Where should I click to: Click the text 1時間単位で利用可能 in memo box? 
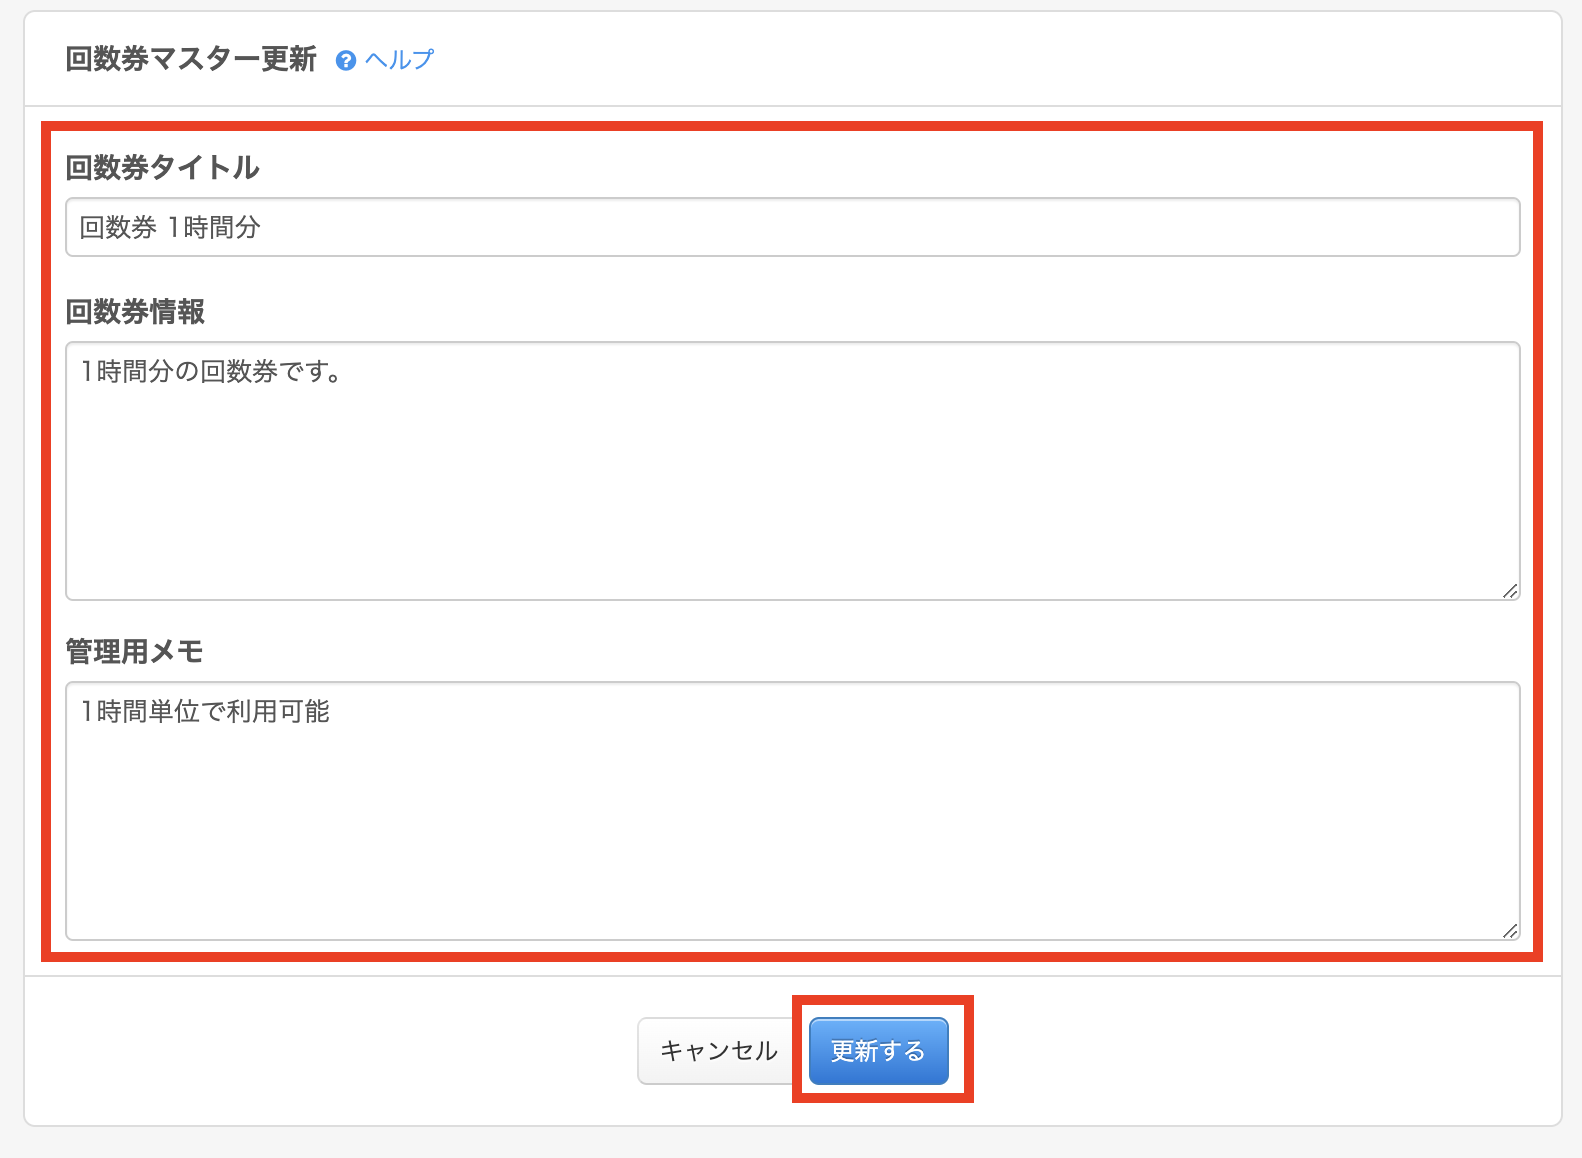point(205,712)
